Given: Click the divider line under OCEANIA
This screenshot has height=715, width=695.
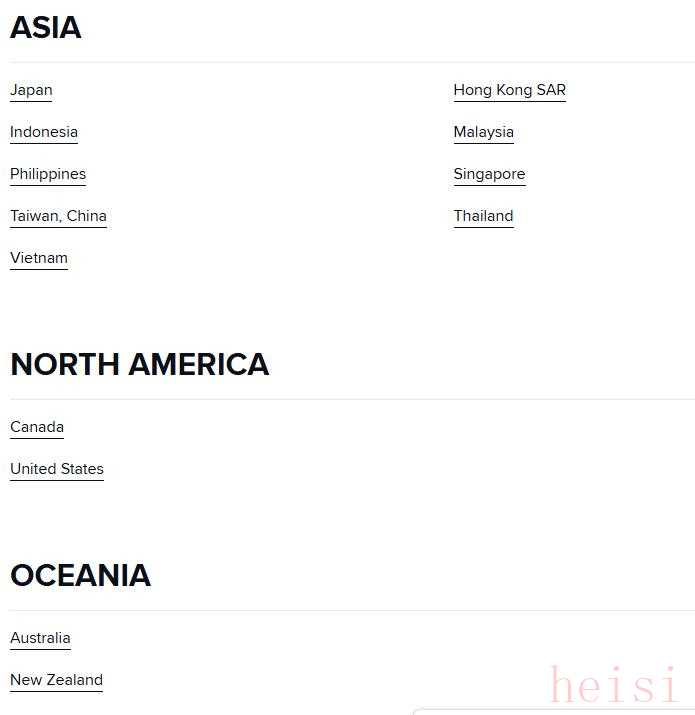Looking at the screenshot, I should tap(352, 610).
